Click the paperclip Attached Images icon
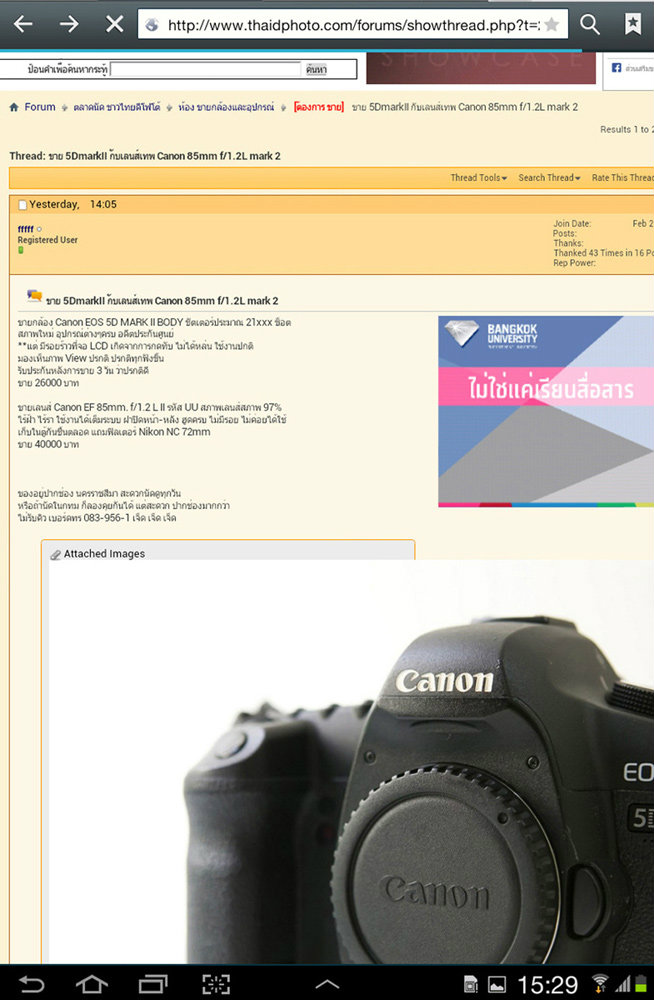 pos(56,554)
